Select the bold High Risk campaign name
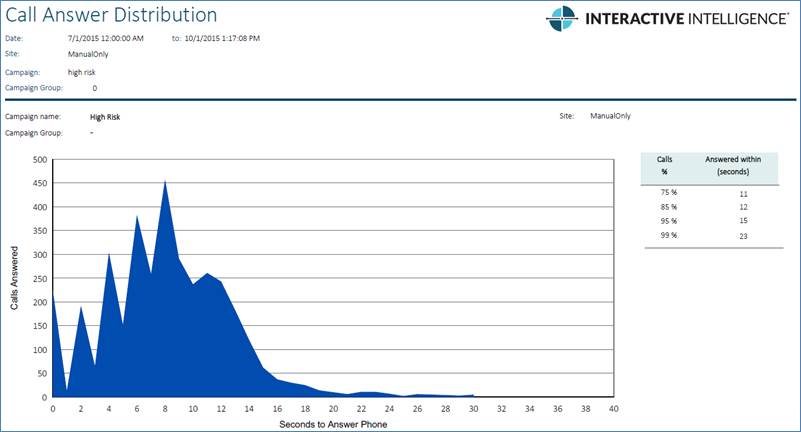 [x=105, y=116]
